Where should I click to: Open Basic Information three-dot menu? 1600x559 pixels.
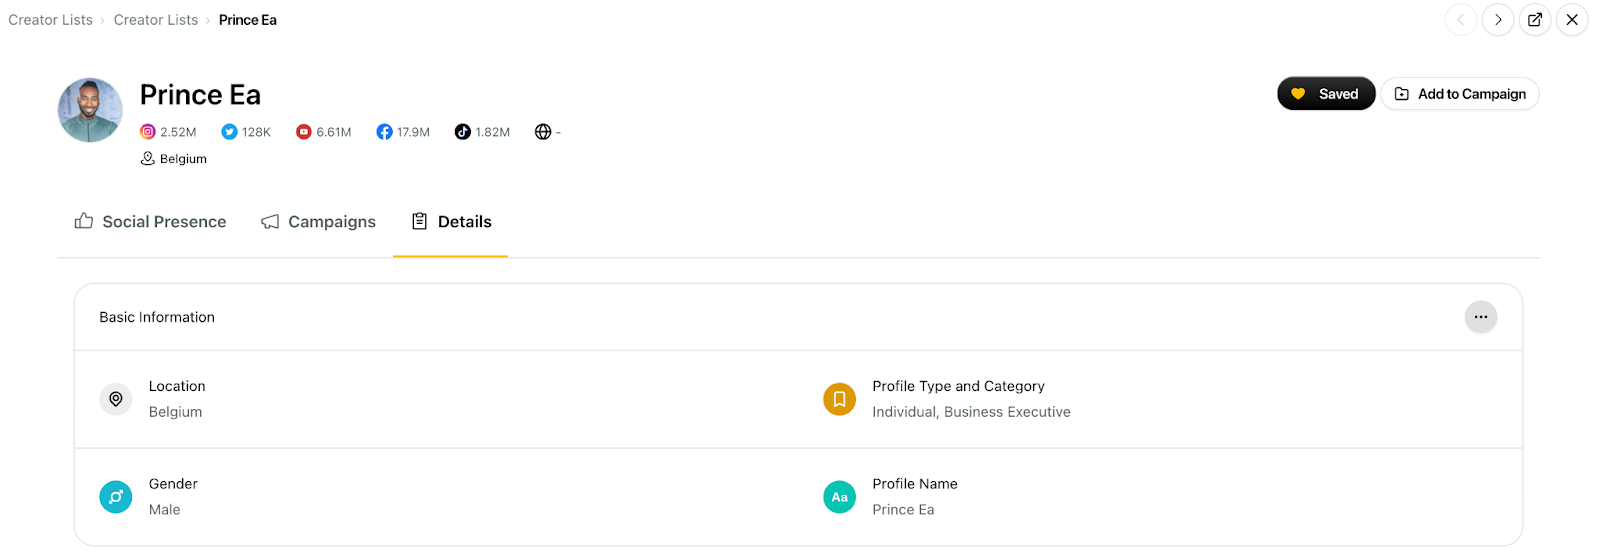coord(1481,317)
